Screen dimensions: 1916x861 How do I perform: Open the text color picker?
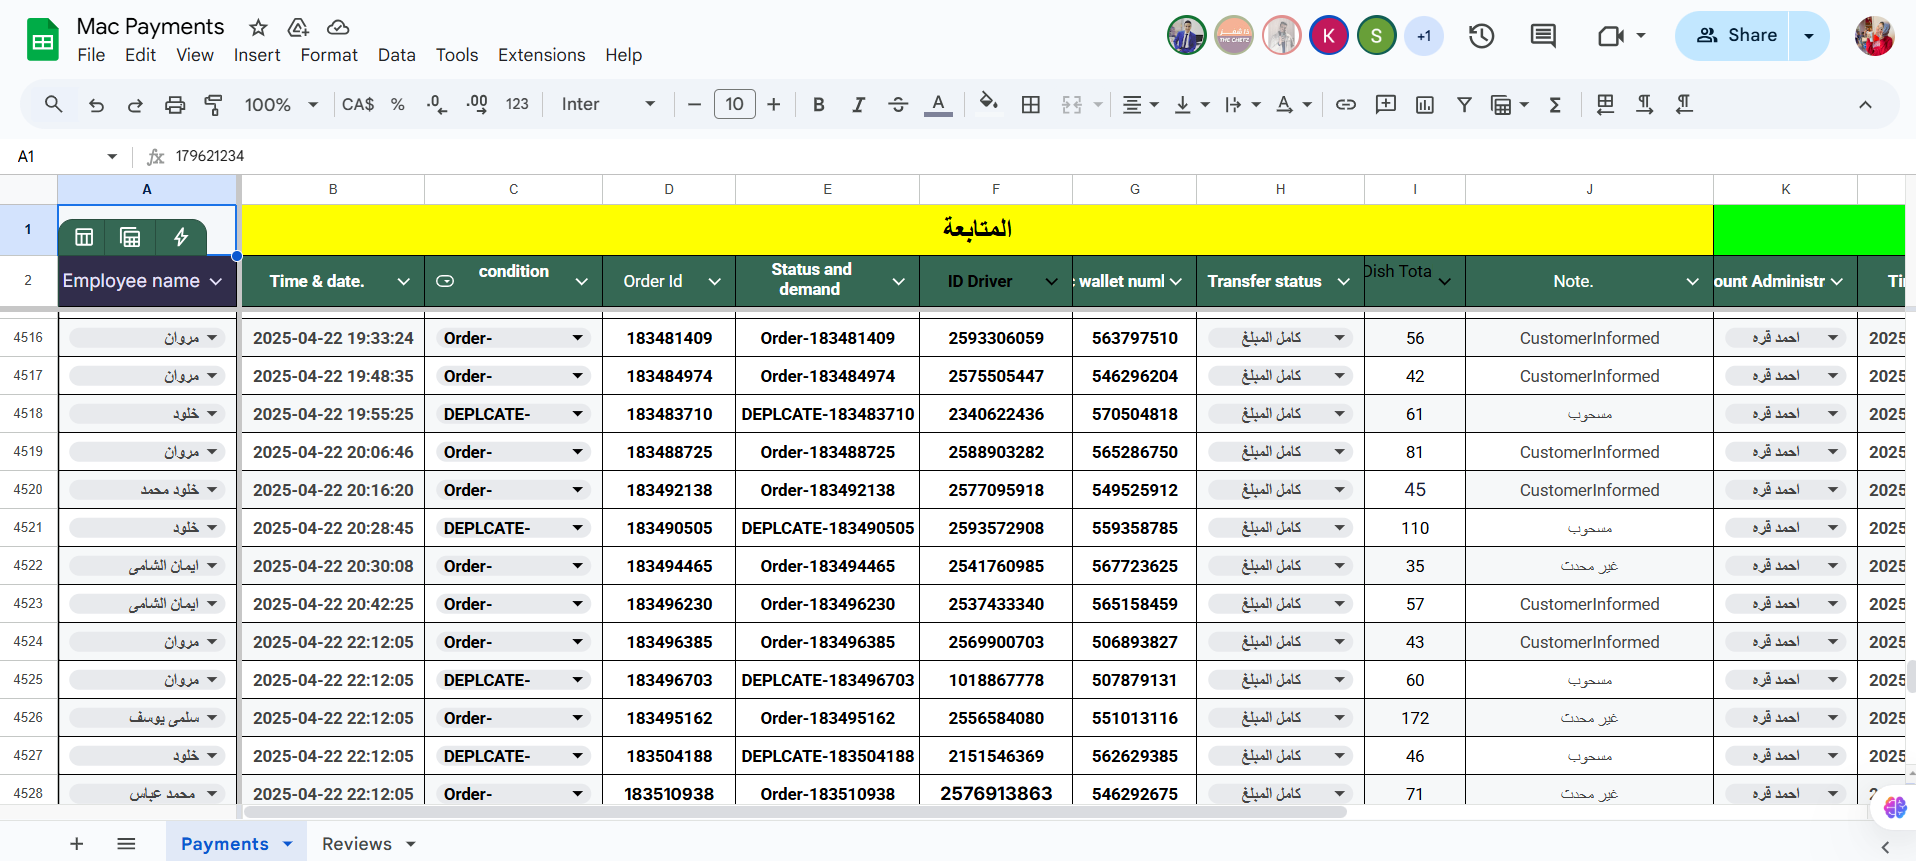938,104
